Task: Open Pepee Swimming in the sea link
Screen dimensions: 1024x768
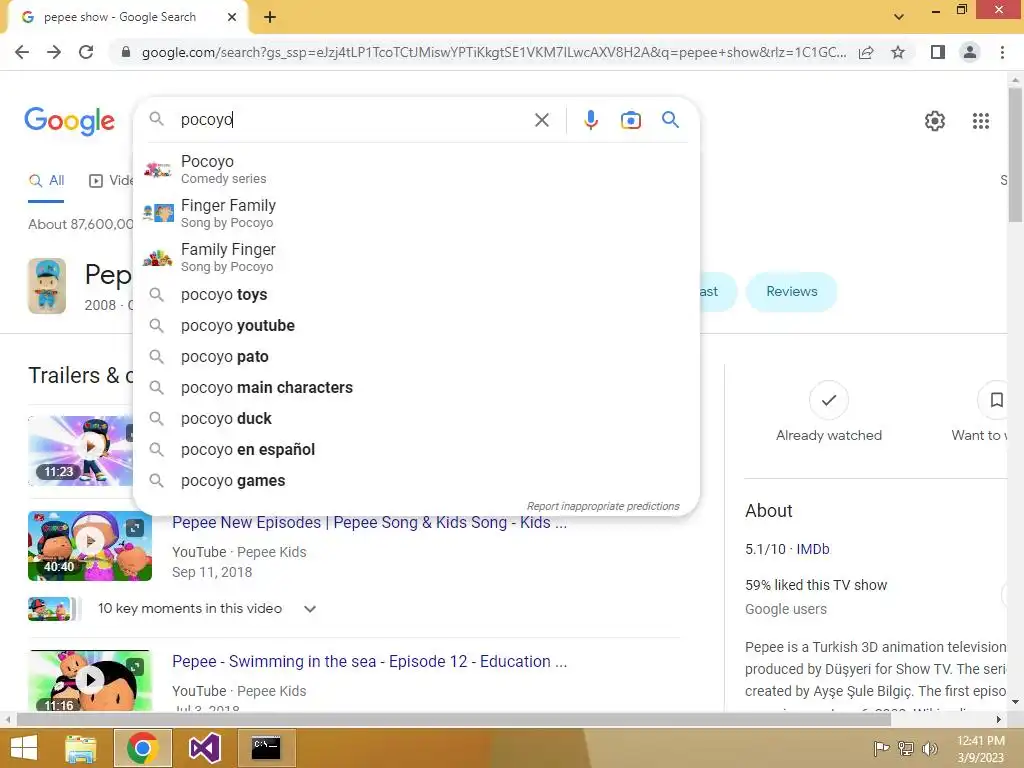Action: pos(369,662)
